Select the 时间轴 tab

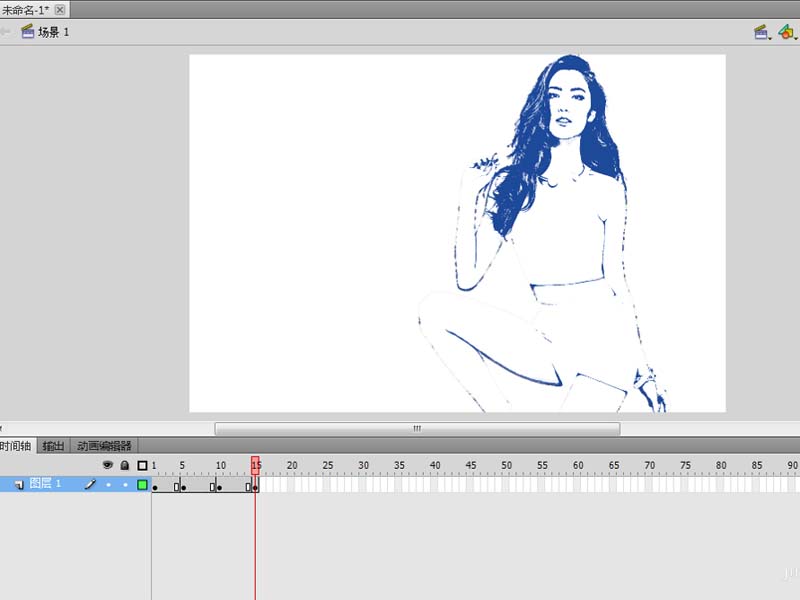tap(15, 446)
